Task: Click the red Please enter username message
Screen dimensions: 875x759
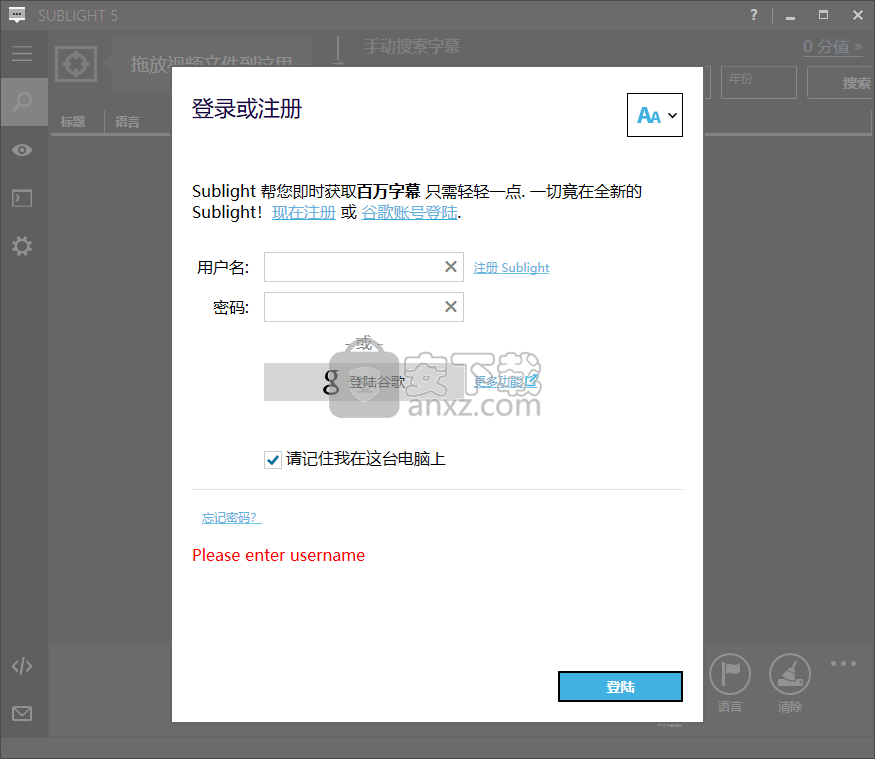Action: (278, 555)
